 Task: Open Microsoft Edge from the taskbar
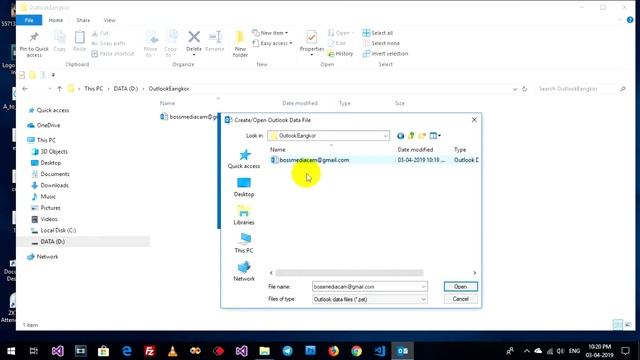coord(127,351)
